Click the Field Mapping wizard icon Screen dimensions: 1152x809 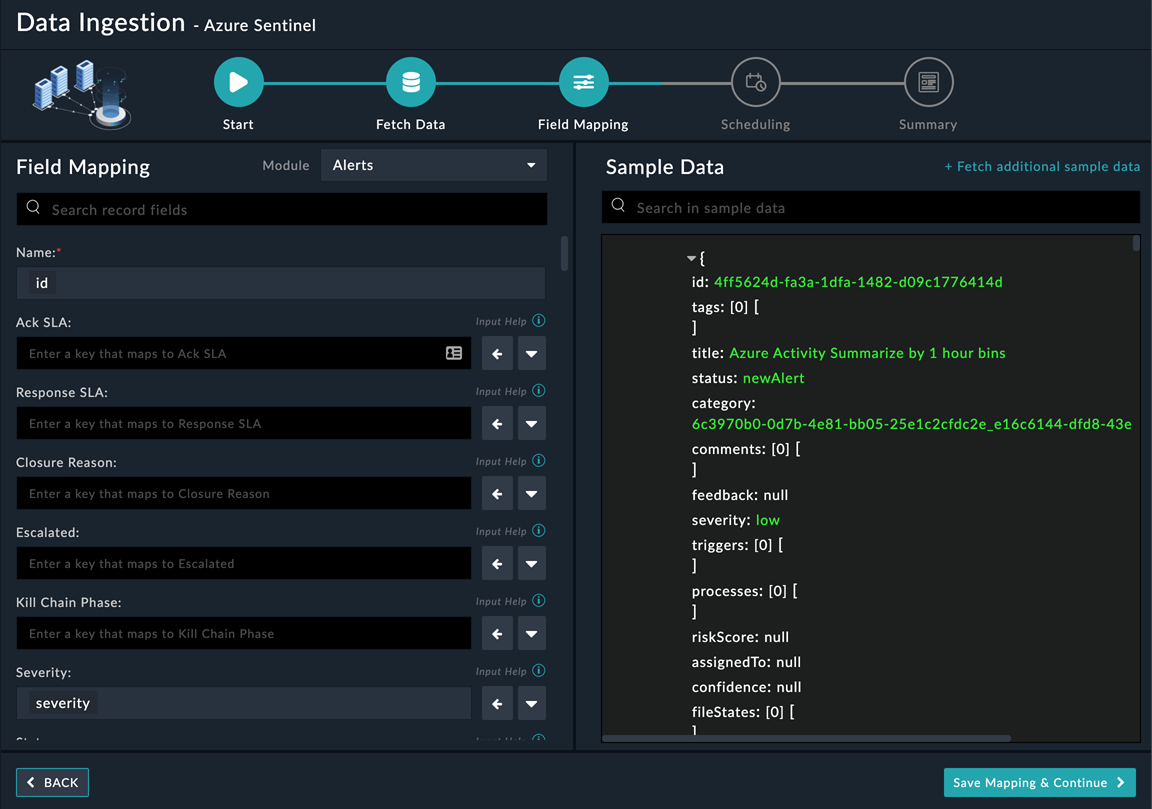tap(583, 82)
